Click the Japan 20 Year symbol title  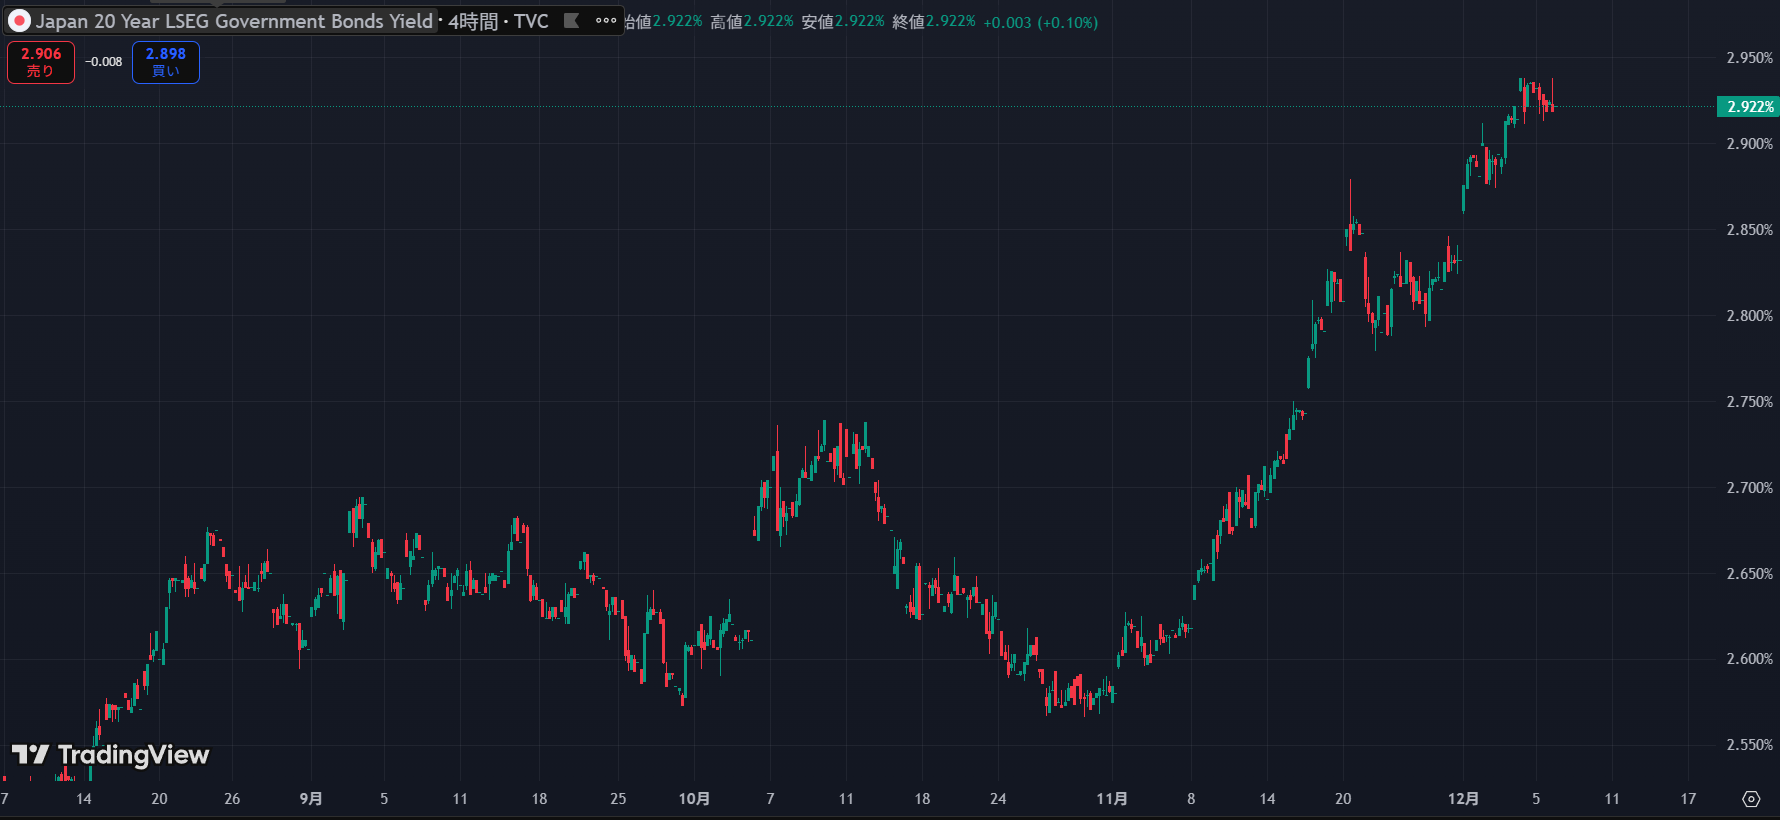coord(234,21)
